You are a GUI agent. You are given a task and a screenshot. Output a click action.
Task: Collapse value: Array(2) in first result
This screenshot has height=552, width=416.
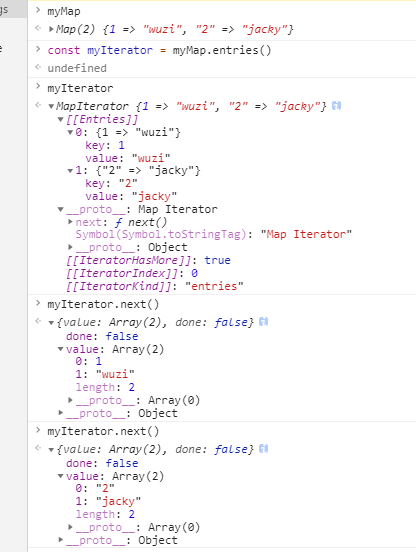(x=61, y=349)
